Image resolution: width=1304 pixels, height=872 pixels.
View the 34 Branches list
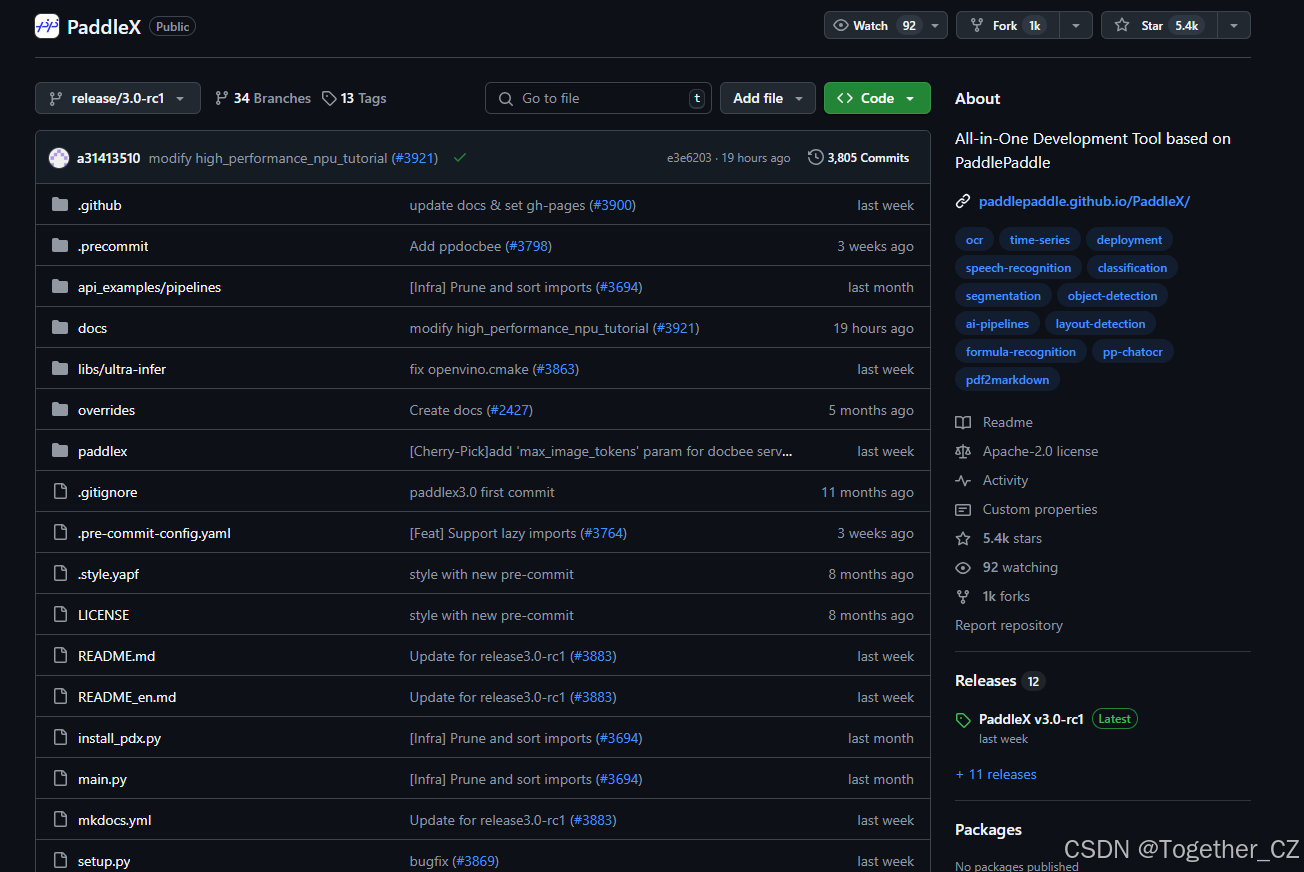pos(263,98)
